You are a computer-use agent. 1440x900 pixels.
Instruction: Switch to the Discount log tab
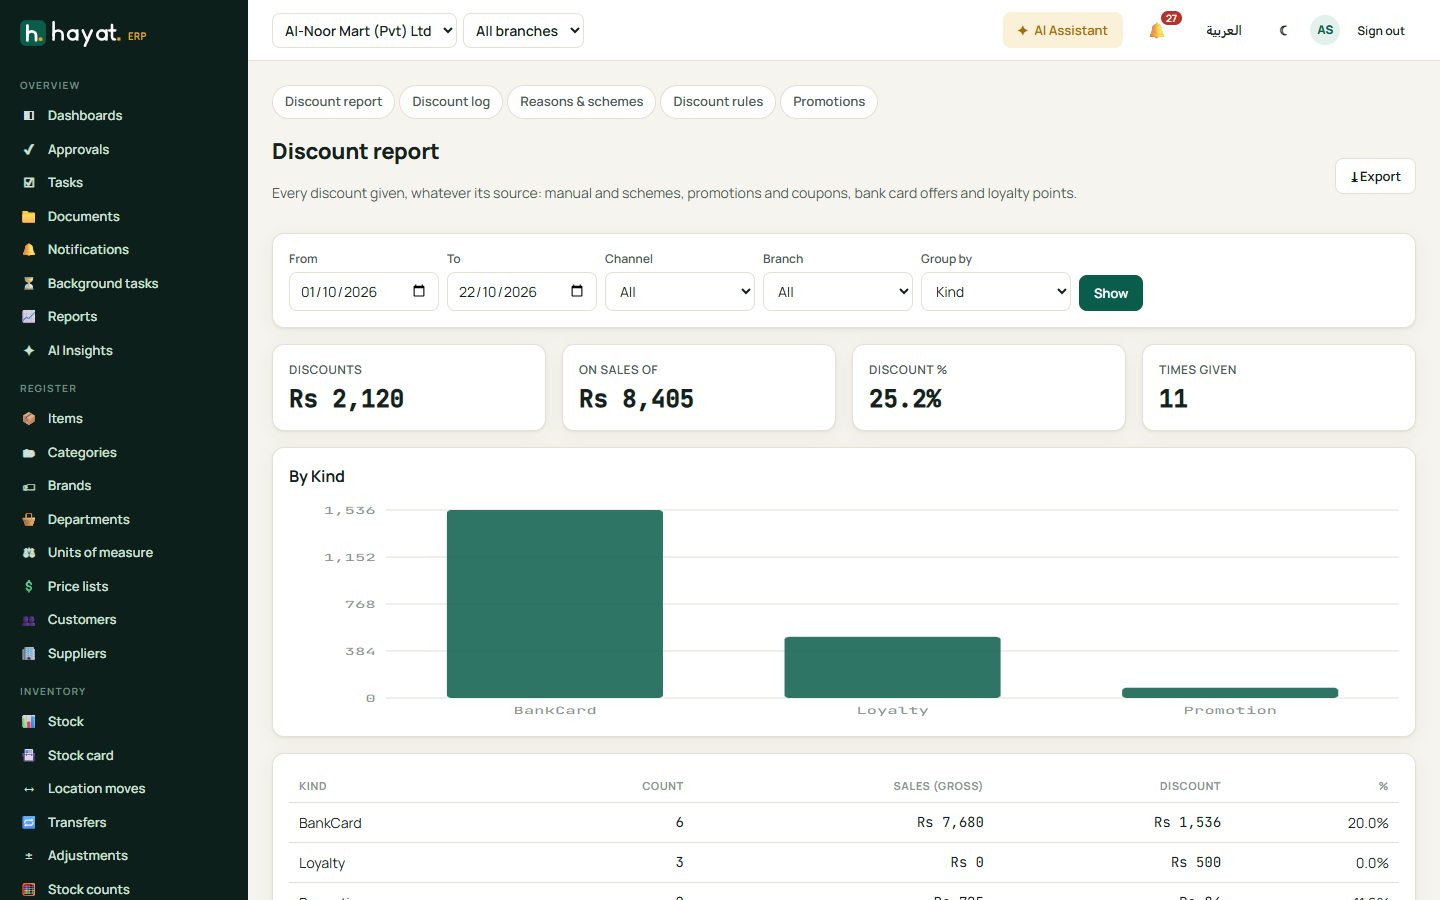coord(451,102)
